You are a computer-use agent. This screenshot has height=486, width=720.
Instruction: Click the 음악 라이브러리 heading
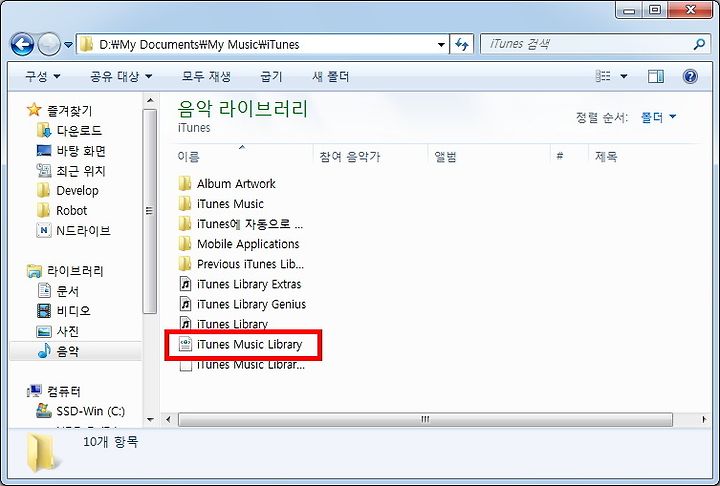tap(242, 109)
